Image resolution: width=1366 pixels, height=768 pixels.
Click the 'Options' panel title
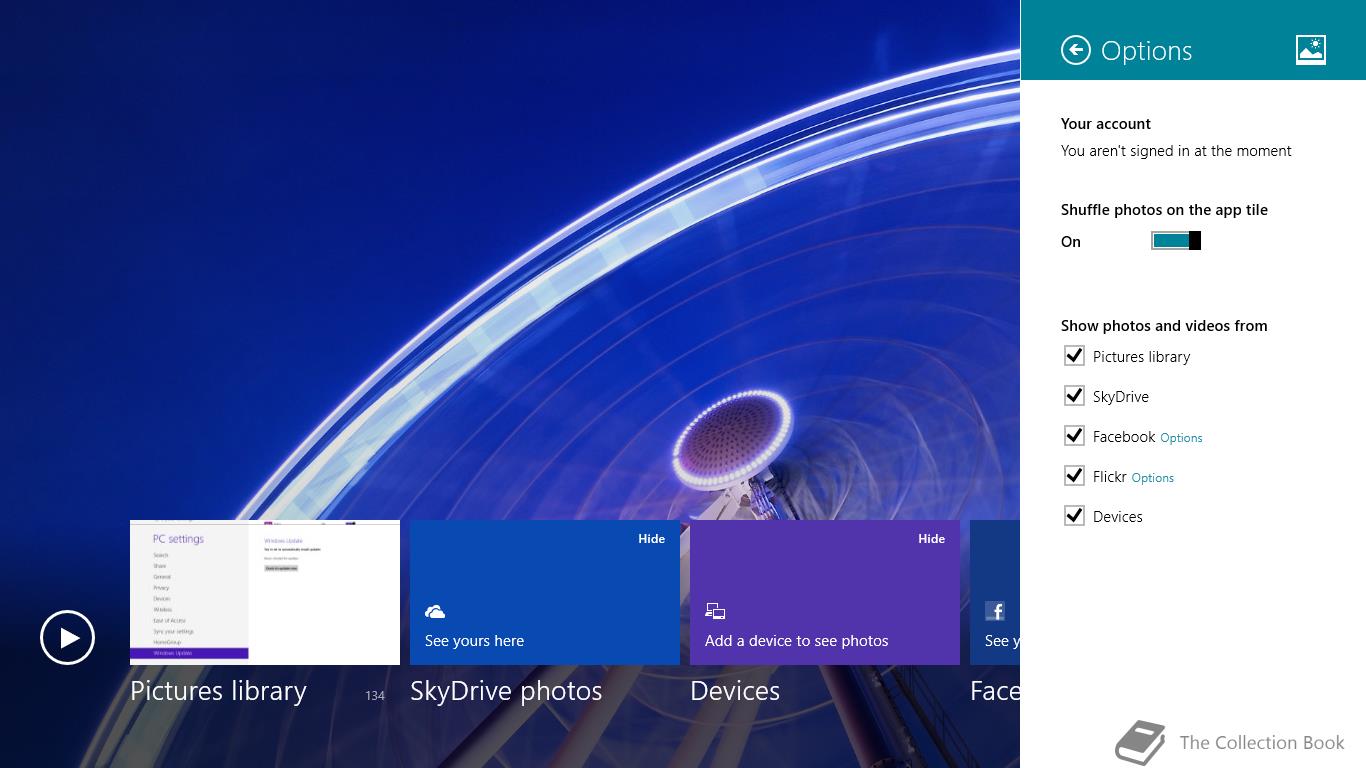pyautogui.click(x=1147, y=51)
